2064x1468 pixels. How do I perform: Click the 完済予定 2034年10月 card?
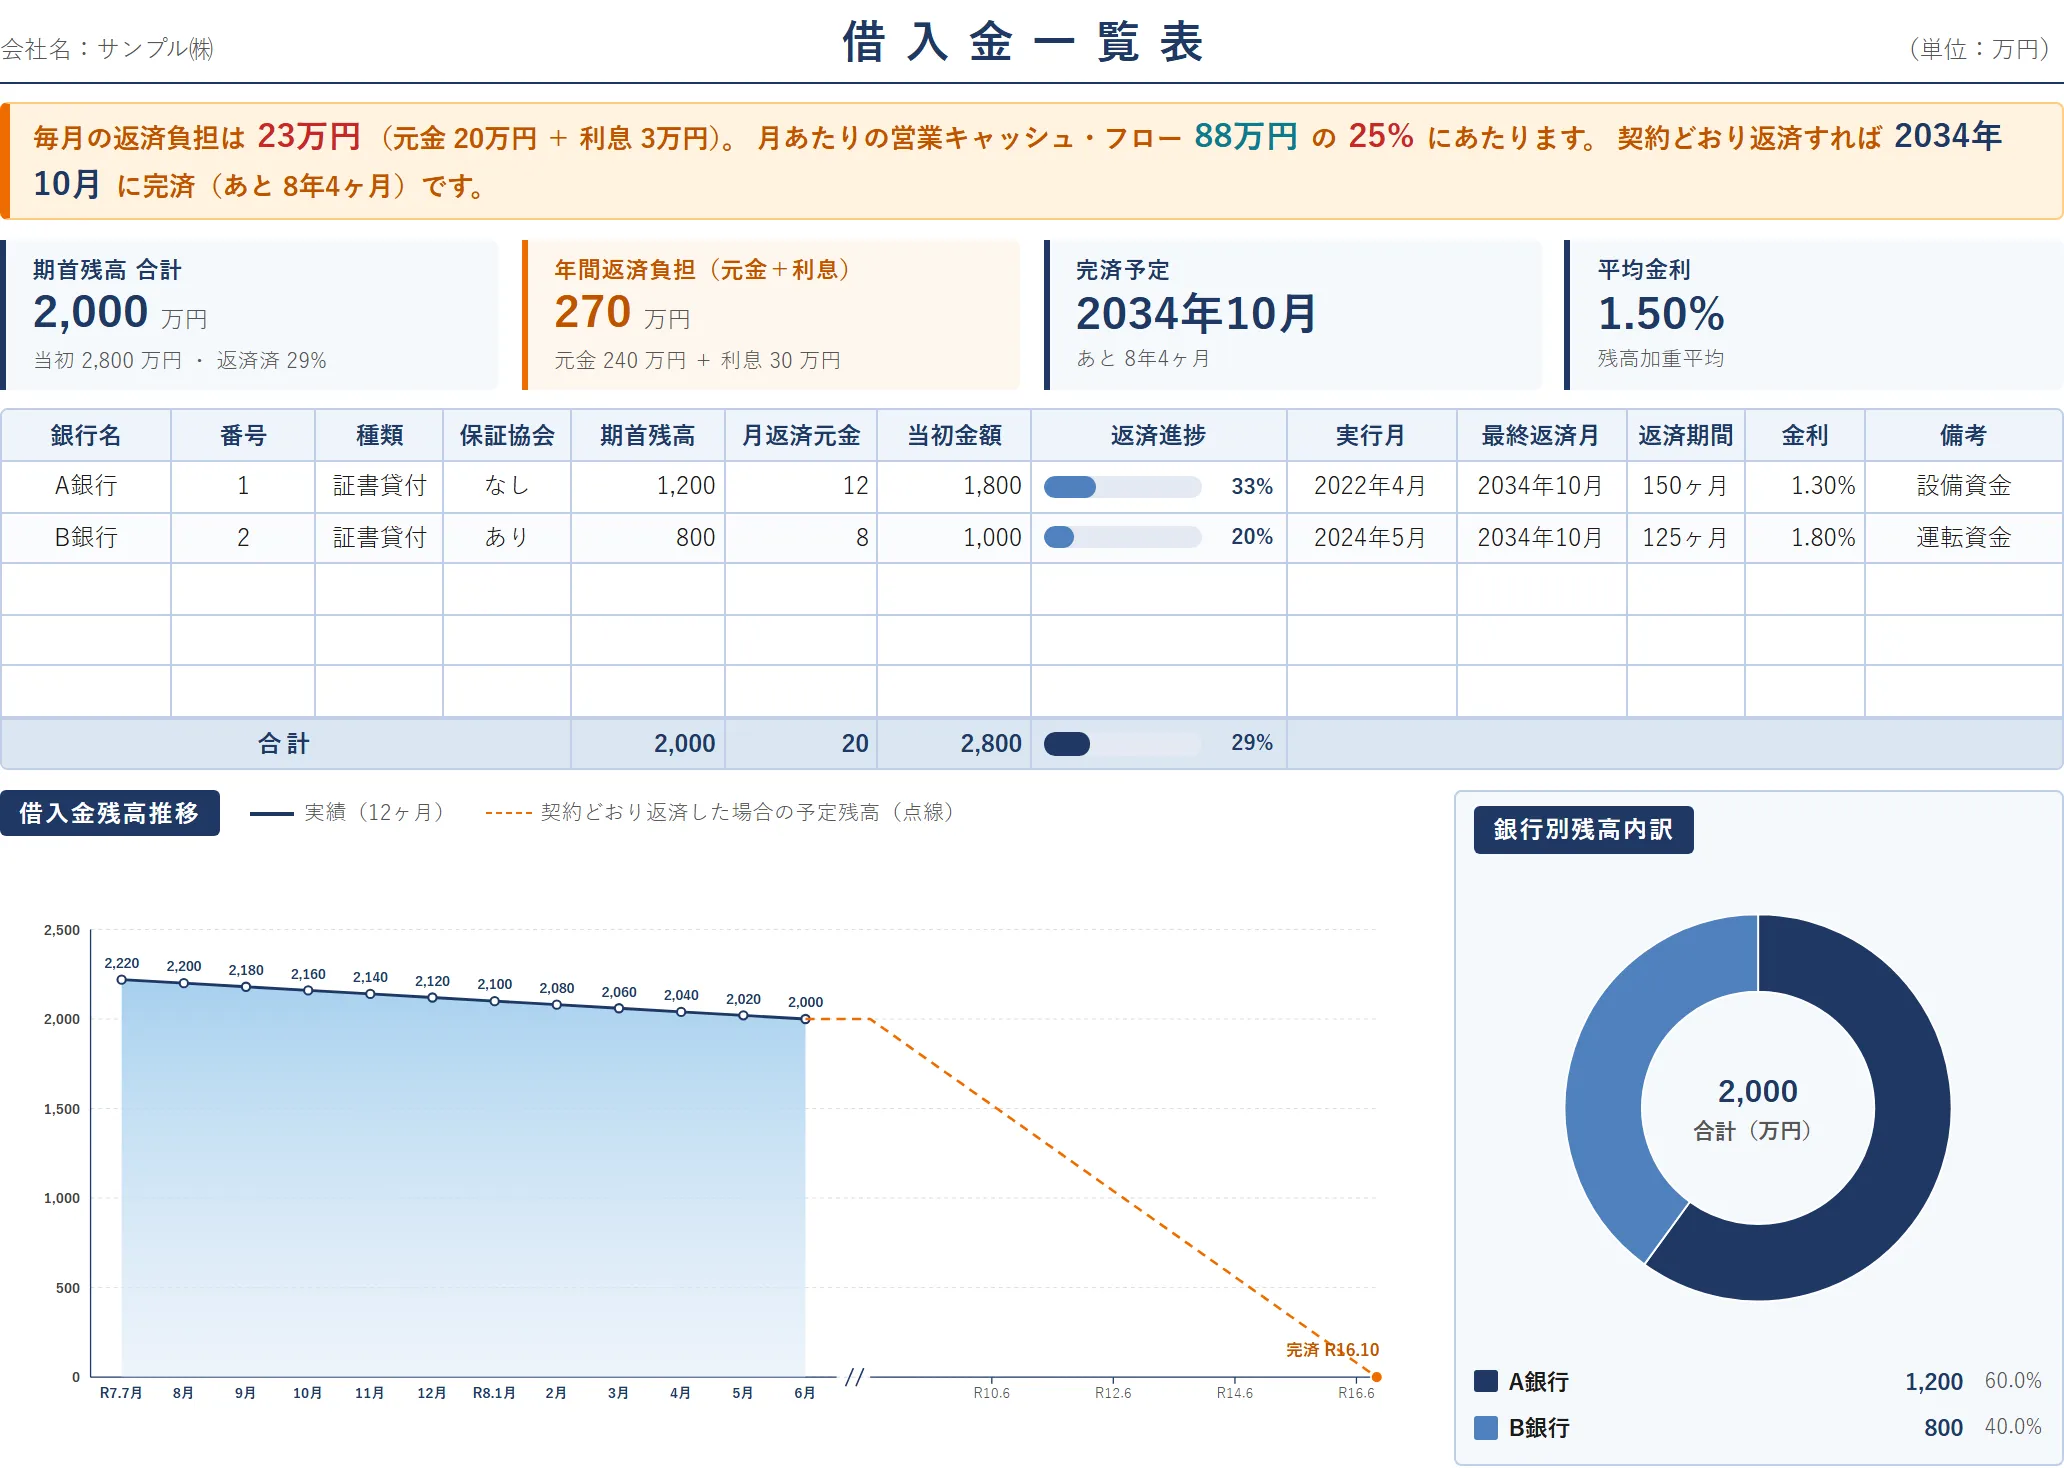coord(1292,315)
